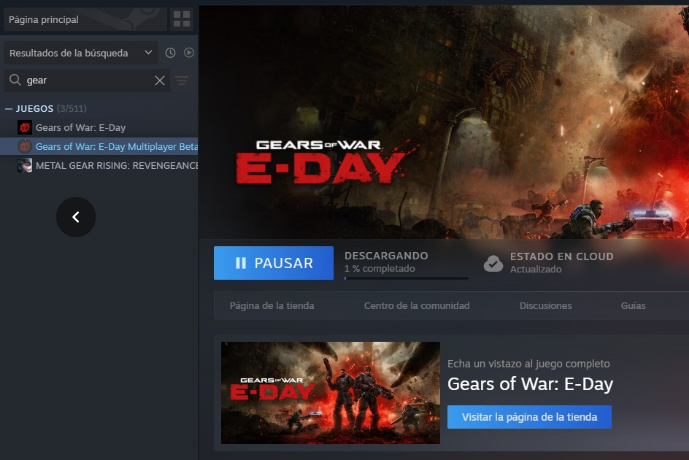Open the Página de la tienda tab

click(x=272, y=306)
